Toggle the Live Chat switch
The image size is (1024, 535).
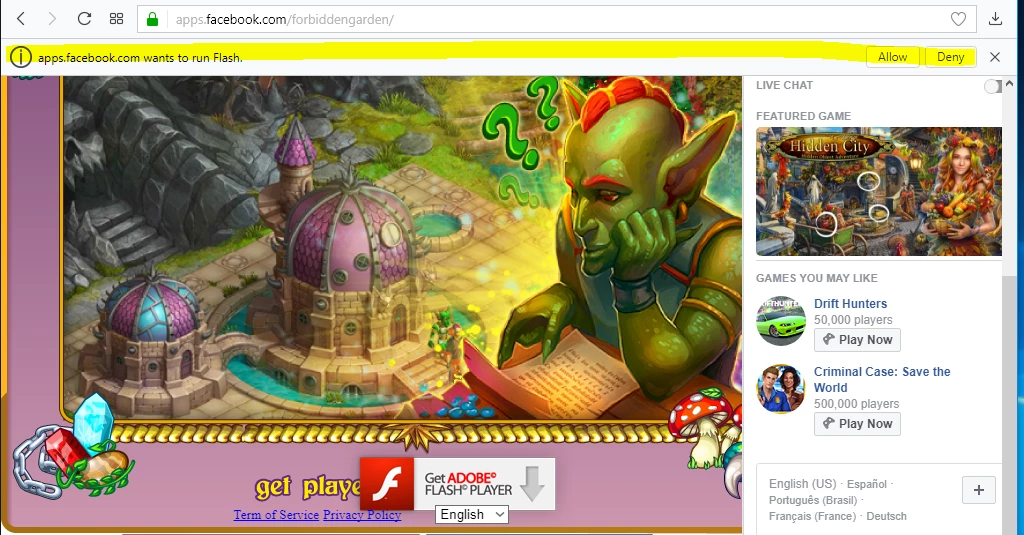(x=993, y=86)
